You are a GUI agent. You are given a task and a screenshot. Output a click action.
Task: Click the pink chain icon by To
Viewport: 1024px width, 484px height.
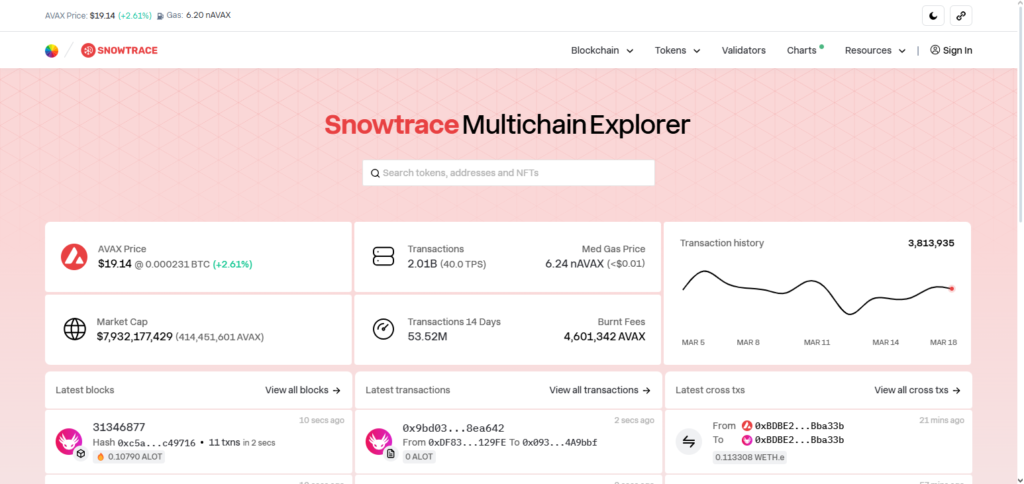pos(747,440)
